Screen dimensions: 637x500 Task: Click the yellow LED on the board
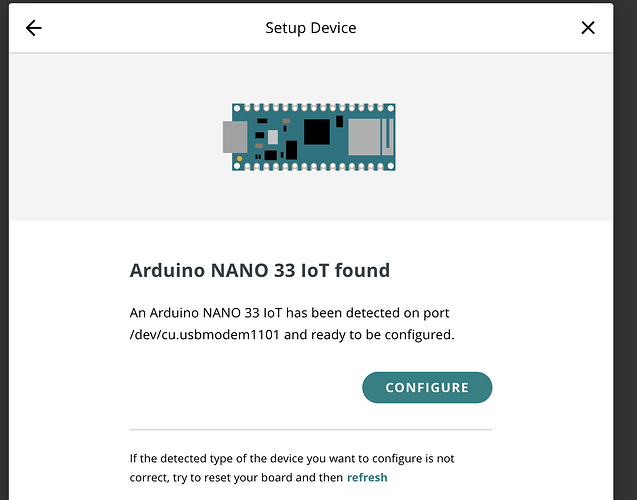(x=239, y=160)
